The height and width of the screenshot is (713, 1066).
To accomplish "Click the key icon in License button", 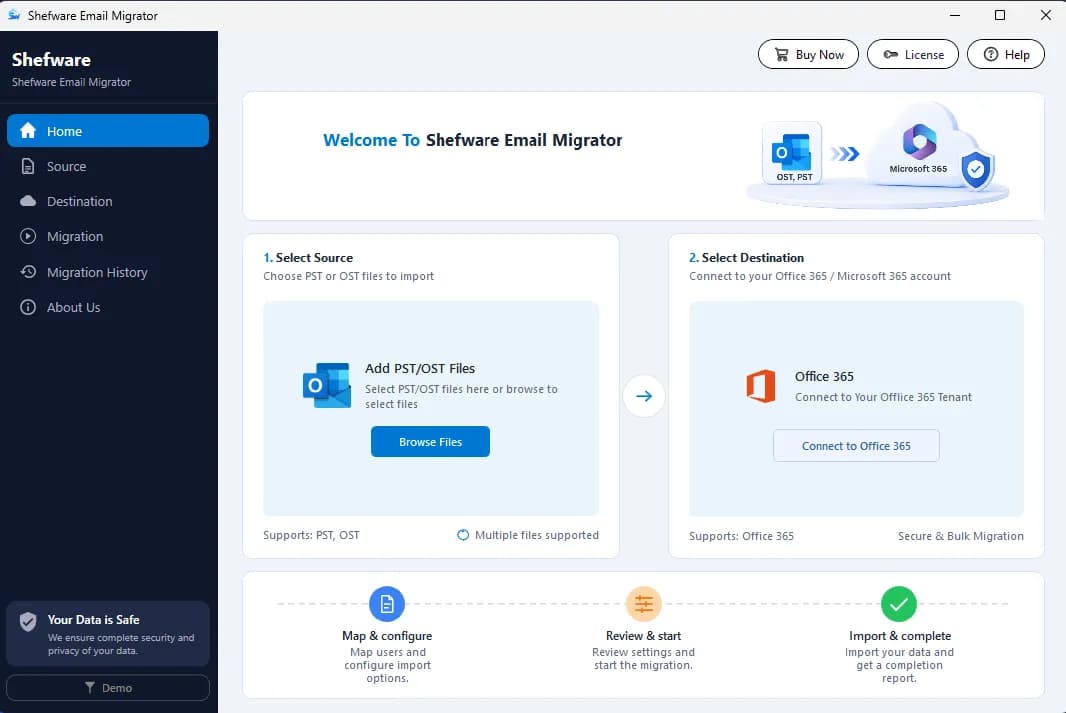I will 891,54.
